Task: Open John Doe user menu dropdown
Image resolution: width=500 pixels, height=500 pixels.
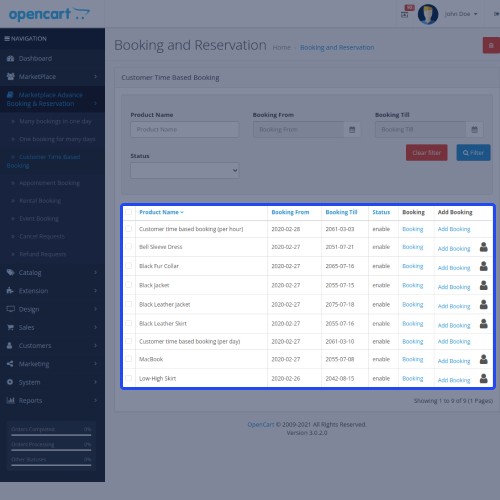Action: pyautogui.click(x=461, y=14)
